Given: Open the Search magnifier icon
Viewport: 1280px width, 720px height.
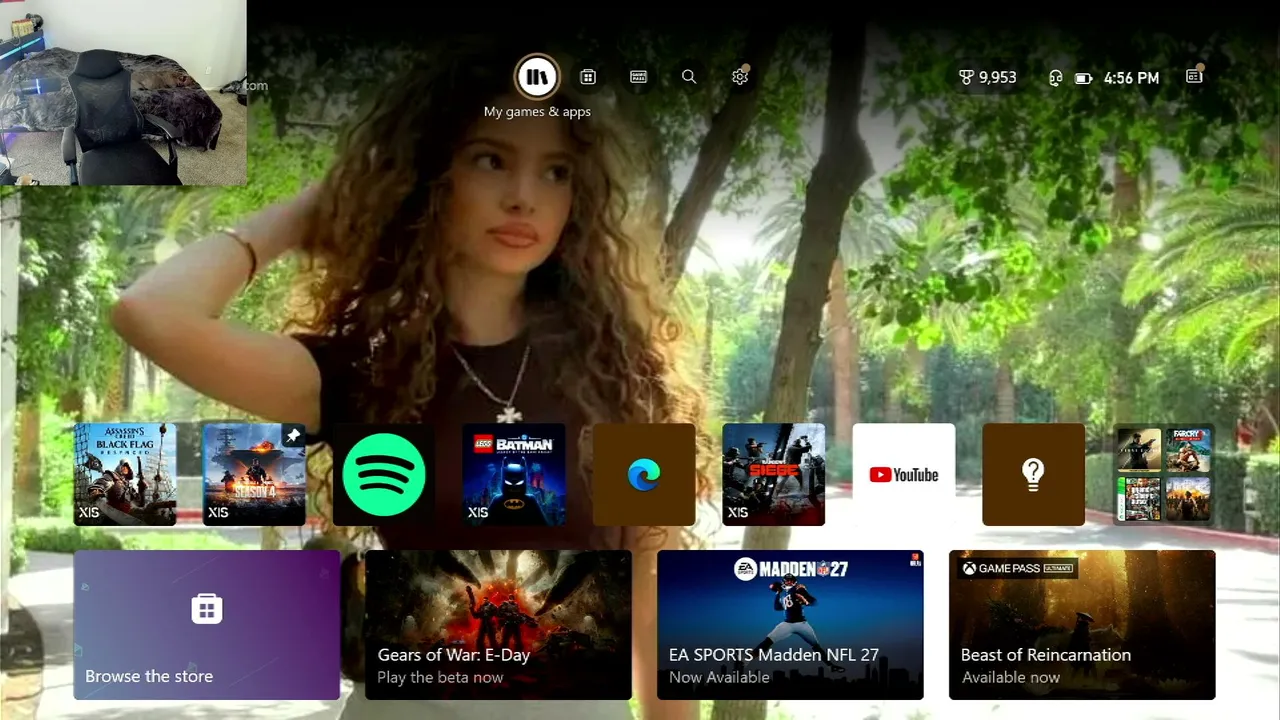Looking at the screenshot, I should 689,77.
